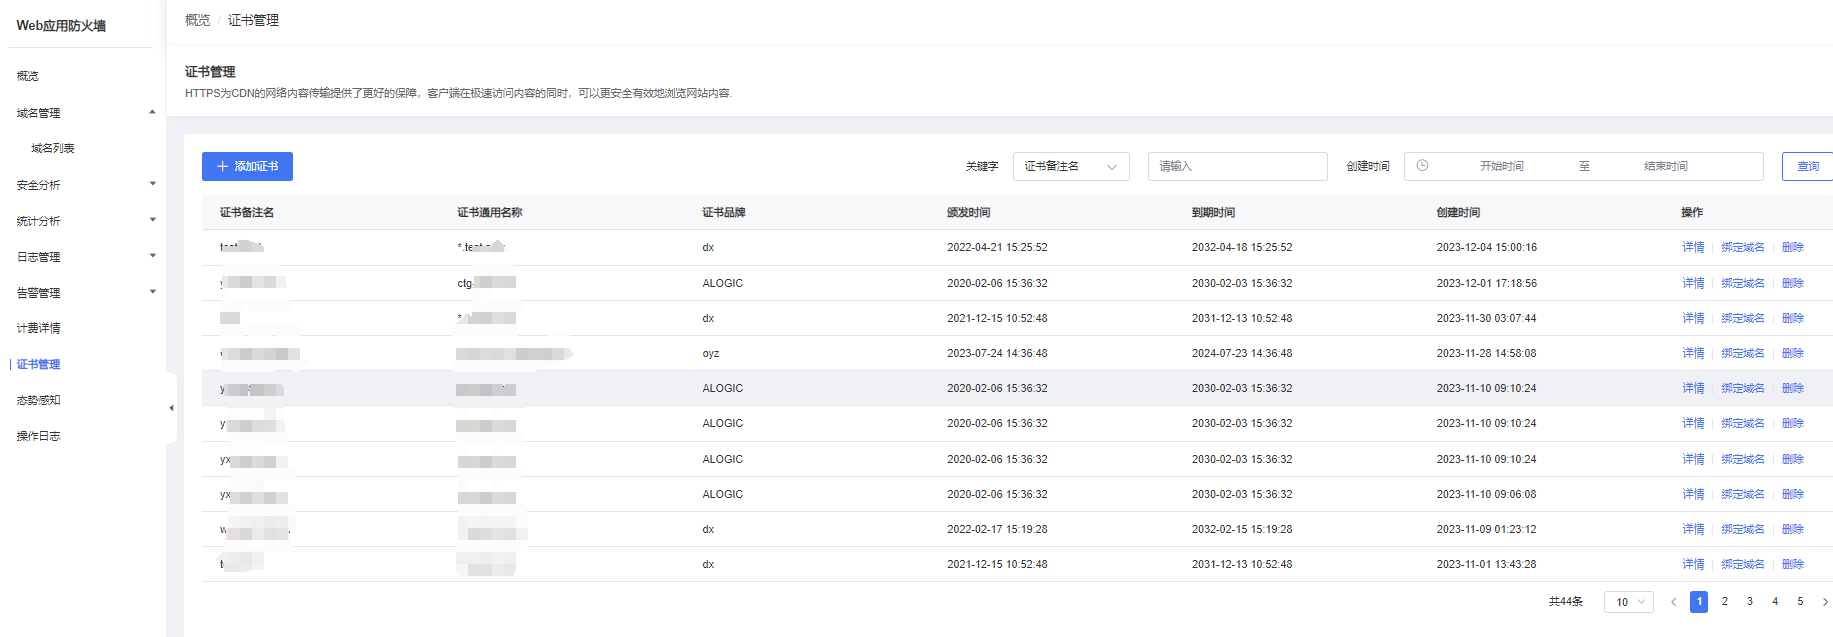Click 删除 in the first certificate row

tap(1792, 247)
